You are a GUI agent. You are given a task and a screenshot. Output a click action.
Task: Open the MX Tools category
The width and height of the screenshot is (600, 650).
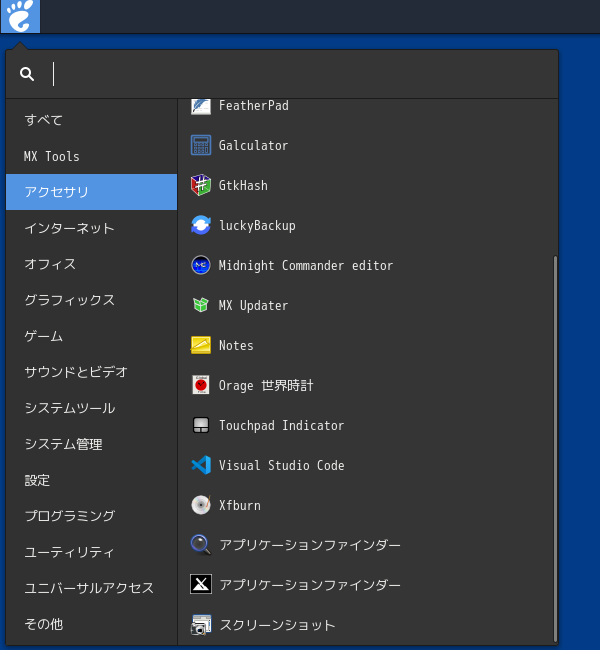[x=91, y=156]
